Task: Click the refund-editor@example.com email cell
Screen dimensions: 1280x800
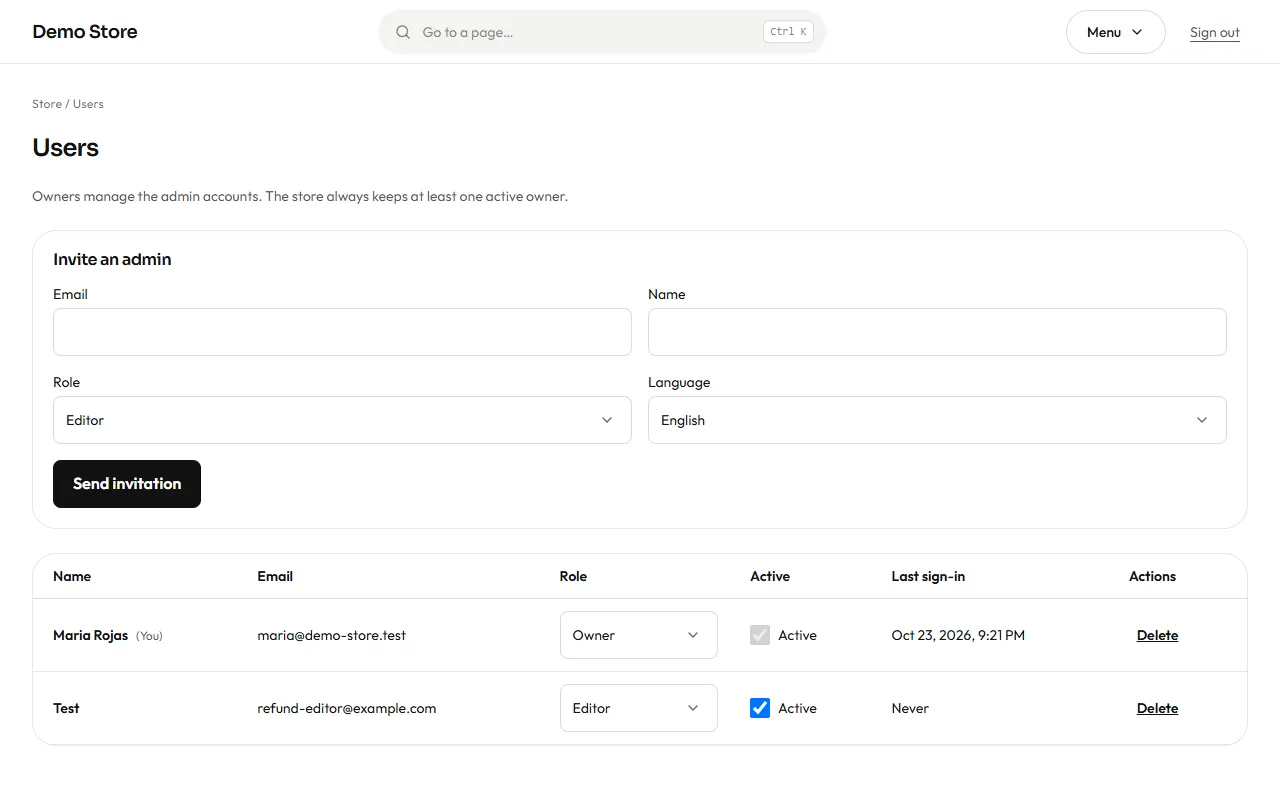Action: click(347, 708)
